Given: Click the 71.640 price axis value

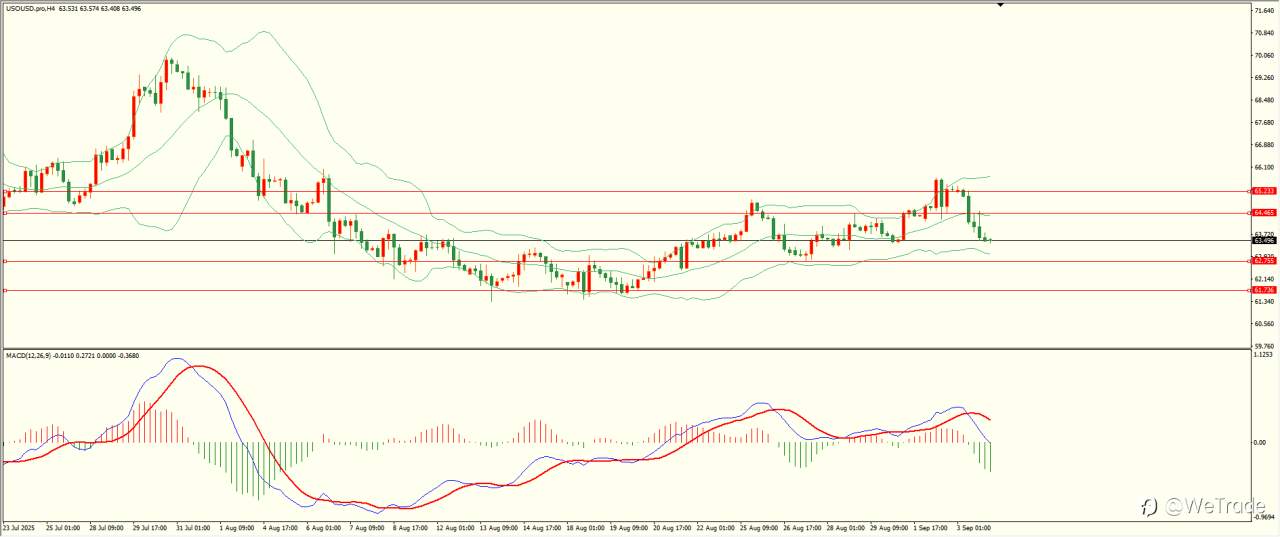Looking at the screenshot, I should pyautogui.click(x=1264, y=10).
